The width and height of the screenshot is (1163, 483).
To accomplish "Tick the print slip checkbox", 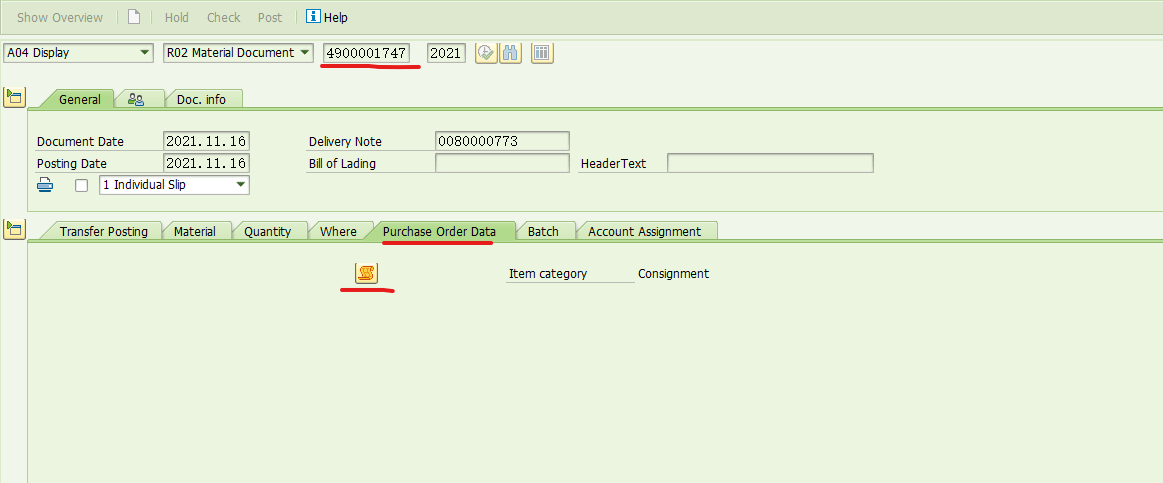I will click(x=82, y=185).
